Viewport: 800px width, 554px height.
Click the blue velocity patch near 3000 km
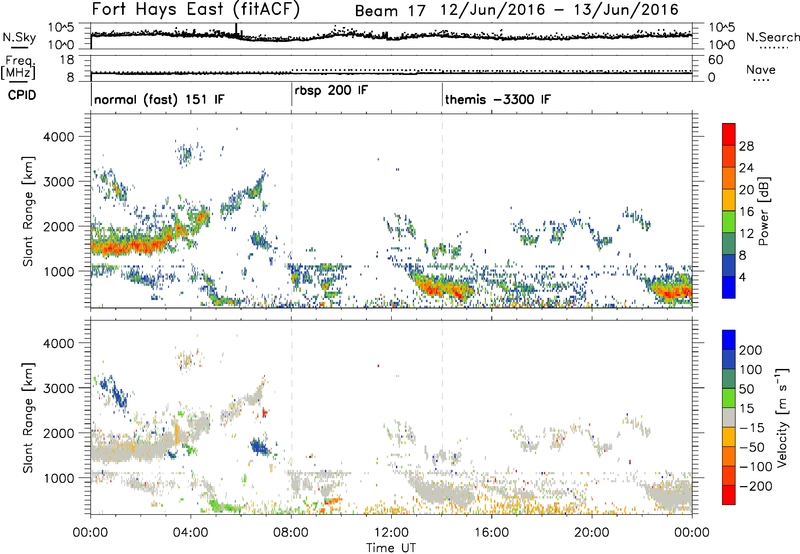[113, 390]
